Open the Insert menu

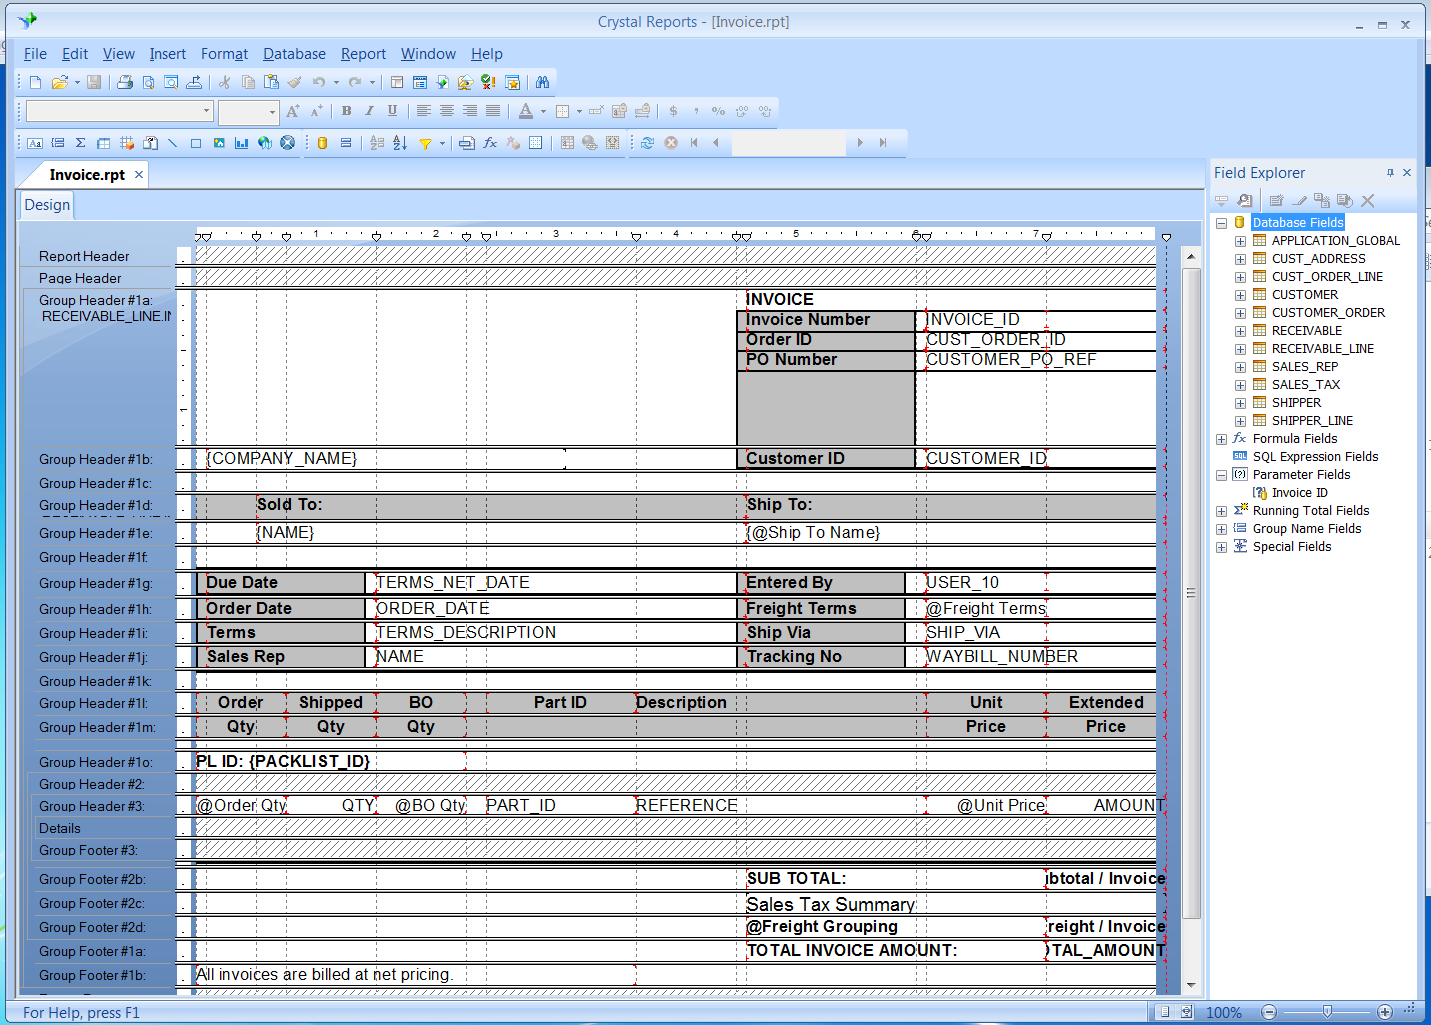click(x=167, y=54)
